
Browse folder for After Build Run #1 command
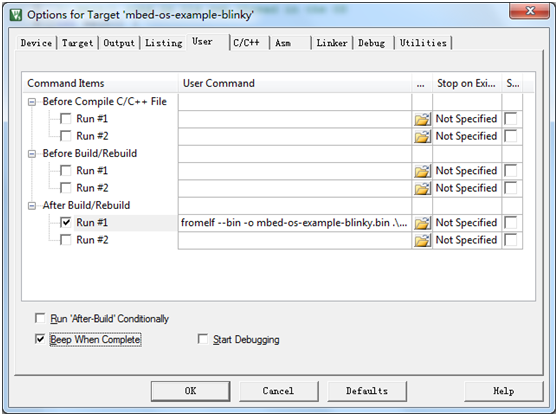click(422, 223)
